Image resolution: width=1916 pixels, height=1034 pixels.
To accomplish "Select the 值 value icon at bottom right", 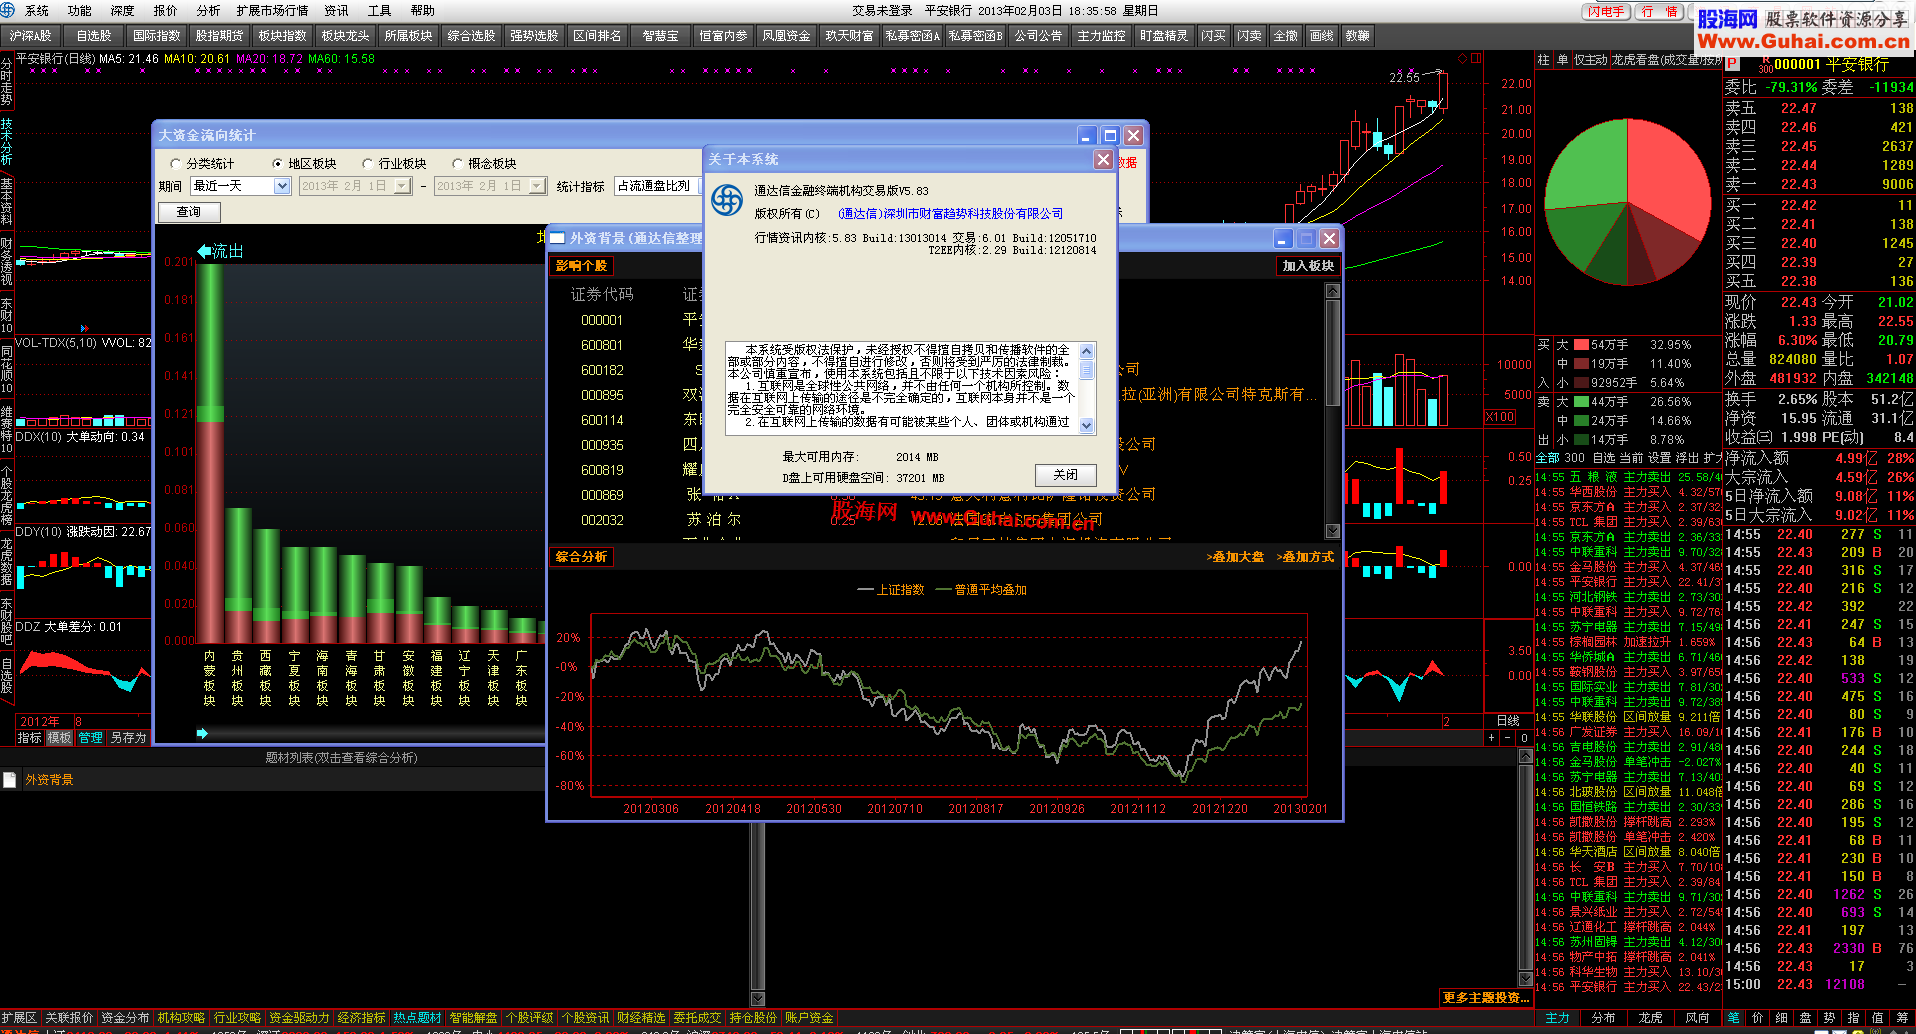I will point(1877,1017).
